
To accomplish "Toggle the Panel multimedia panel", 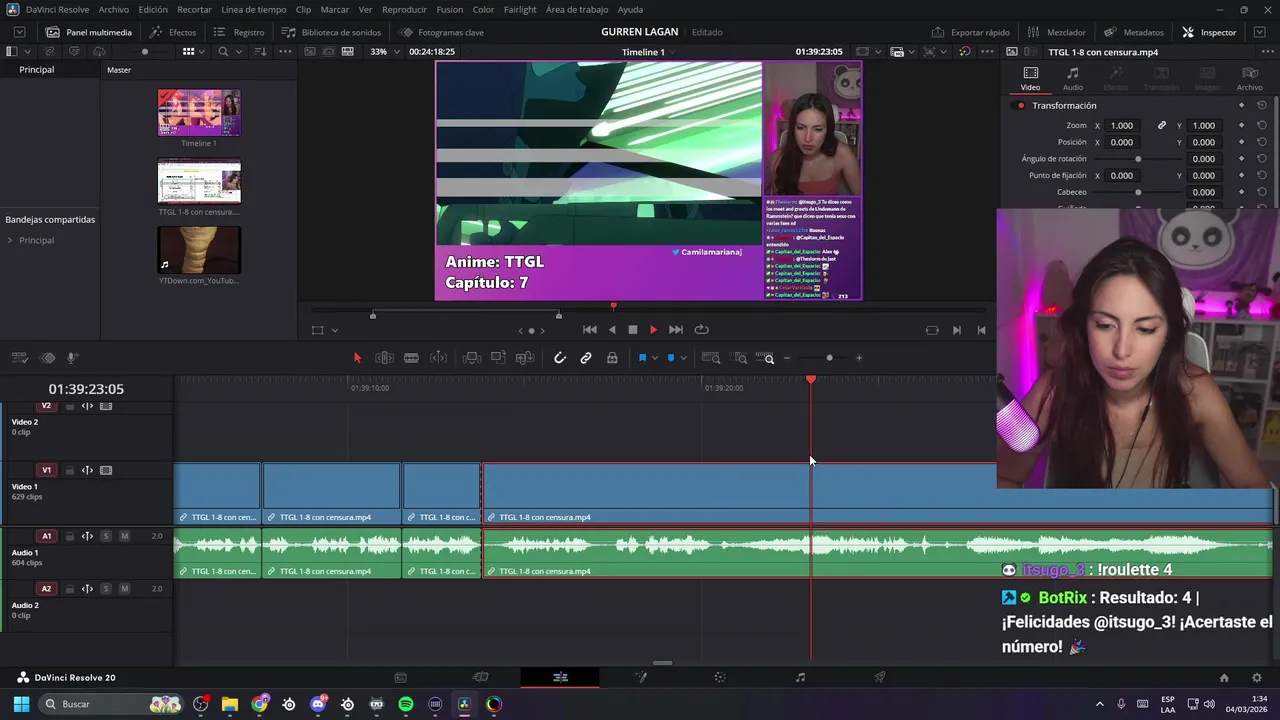I will [x=89, y=32].
